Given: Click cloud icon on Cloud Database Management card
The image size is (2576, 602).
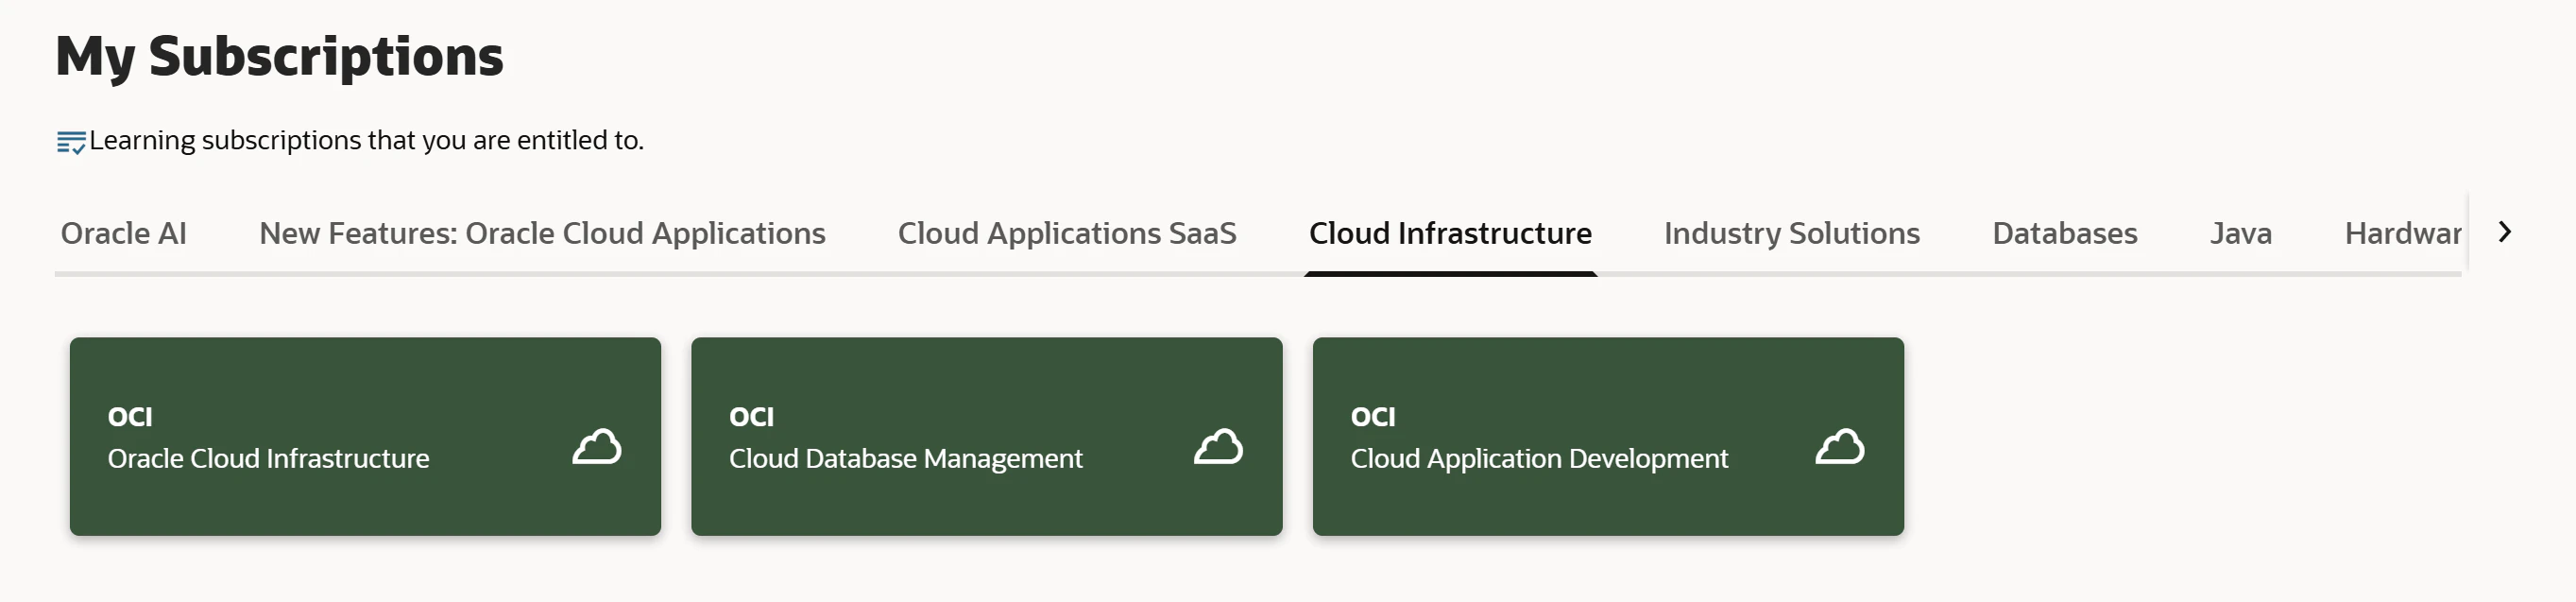Looking at the screenshot, I should coord(1218,446).
